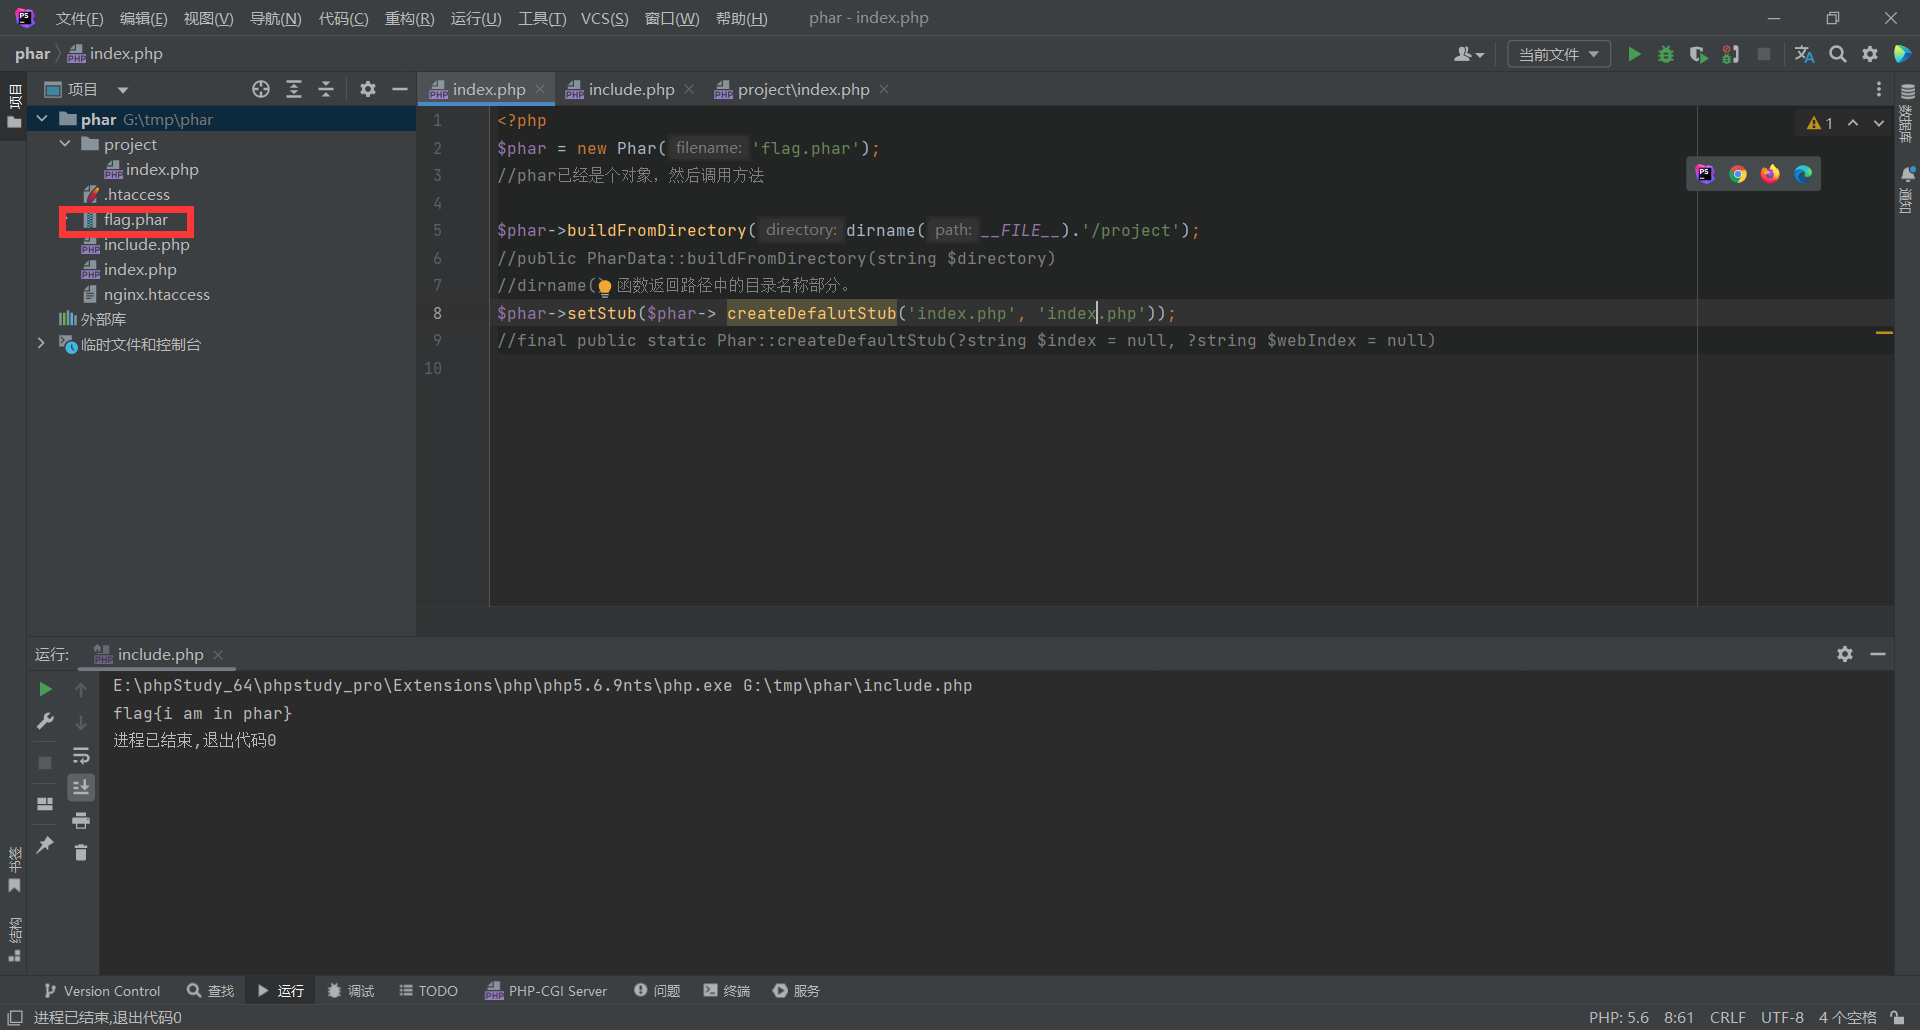Hide the run tool window
The image size is (1920, 1030).
click(x=1878, y=654)
